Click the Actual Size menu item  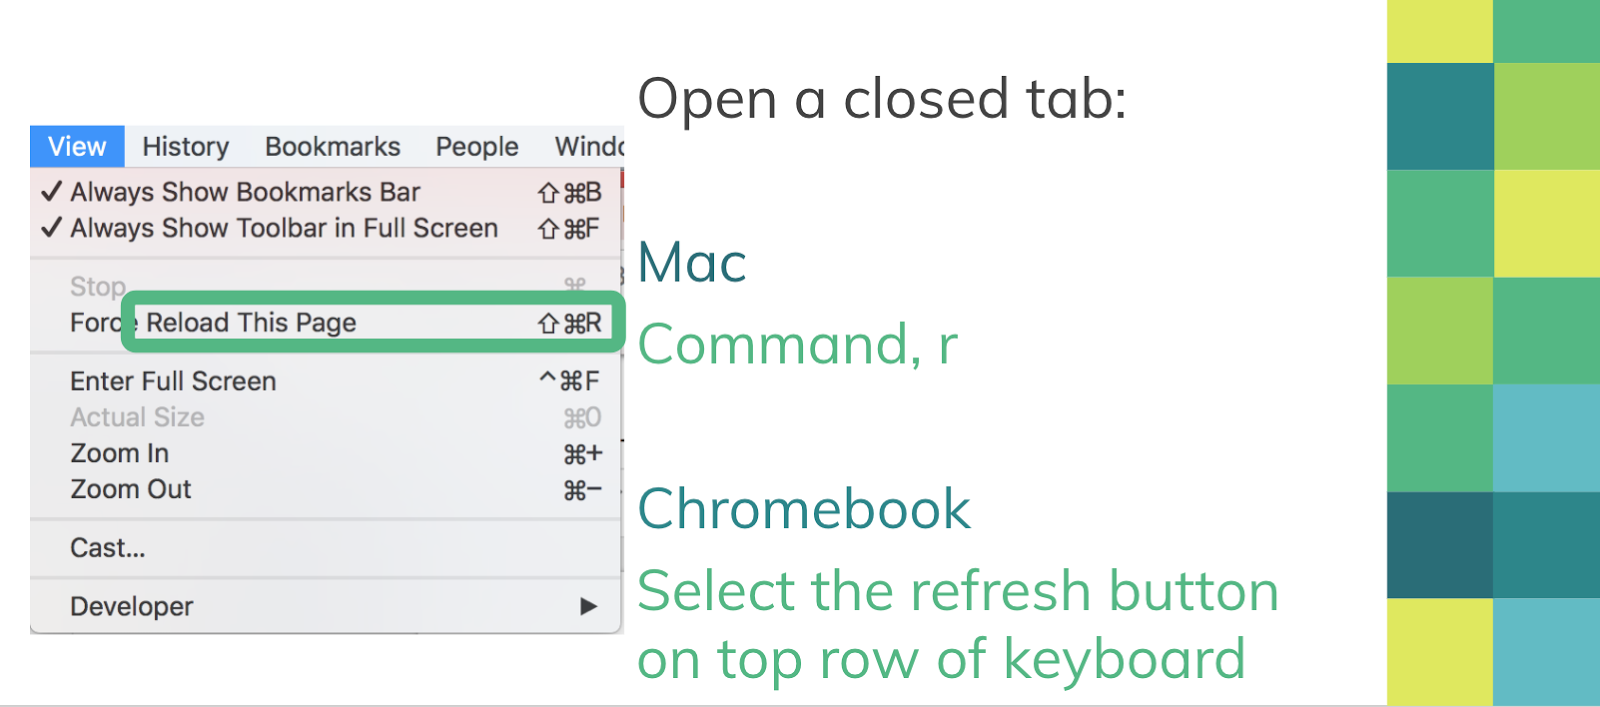(x=137, y=417)
